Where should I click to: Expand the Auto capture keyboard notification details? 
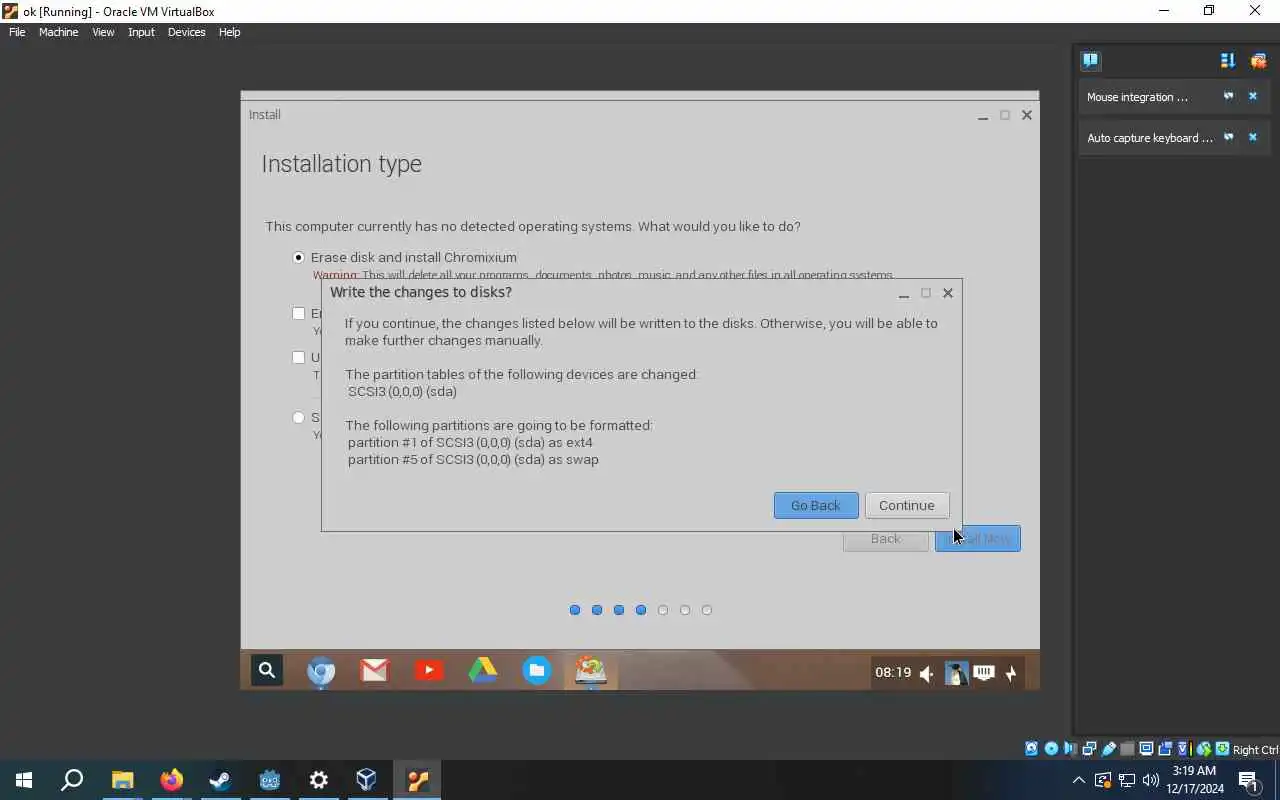click(1228, 138)
